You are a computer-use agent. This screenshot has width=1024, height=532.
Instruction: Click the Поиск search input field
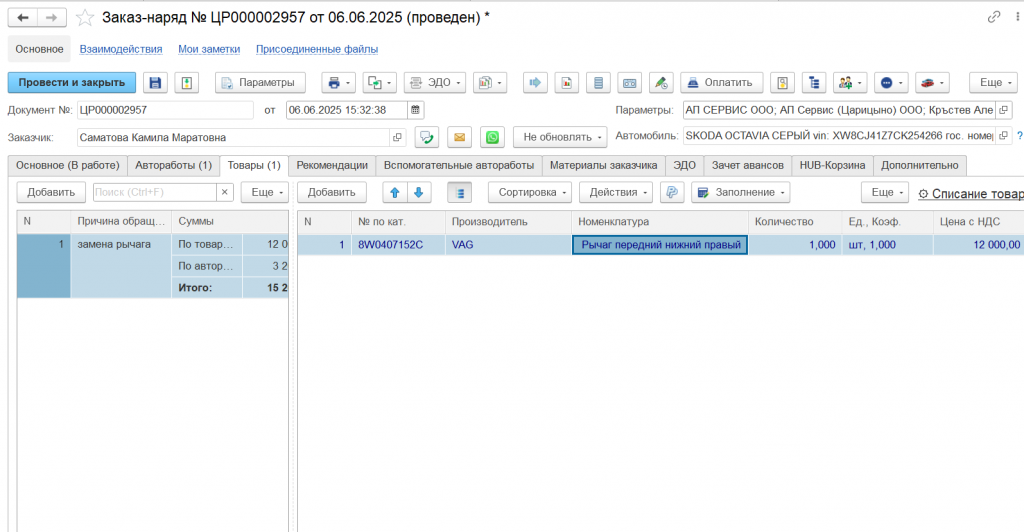(154, 192)
